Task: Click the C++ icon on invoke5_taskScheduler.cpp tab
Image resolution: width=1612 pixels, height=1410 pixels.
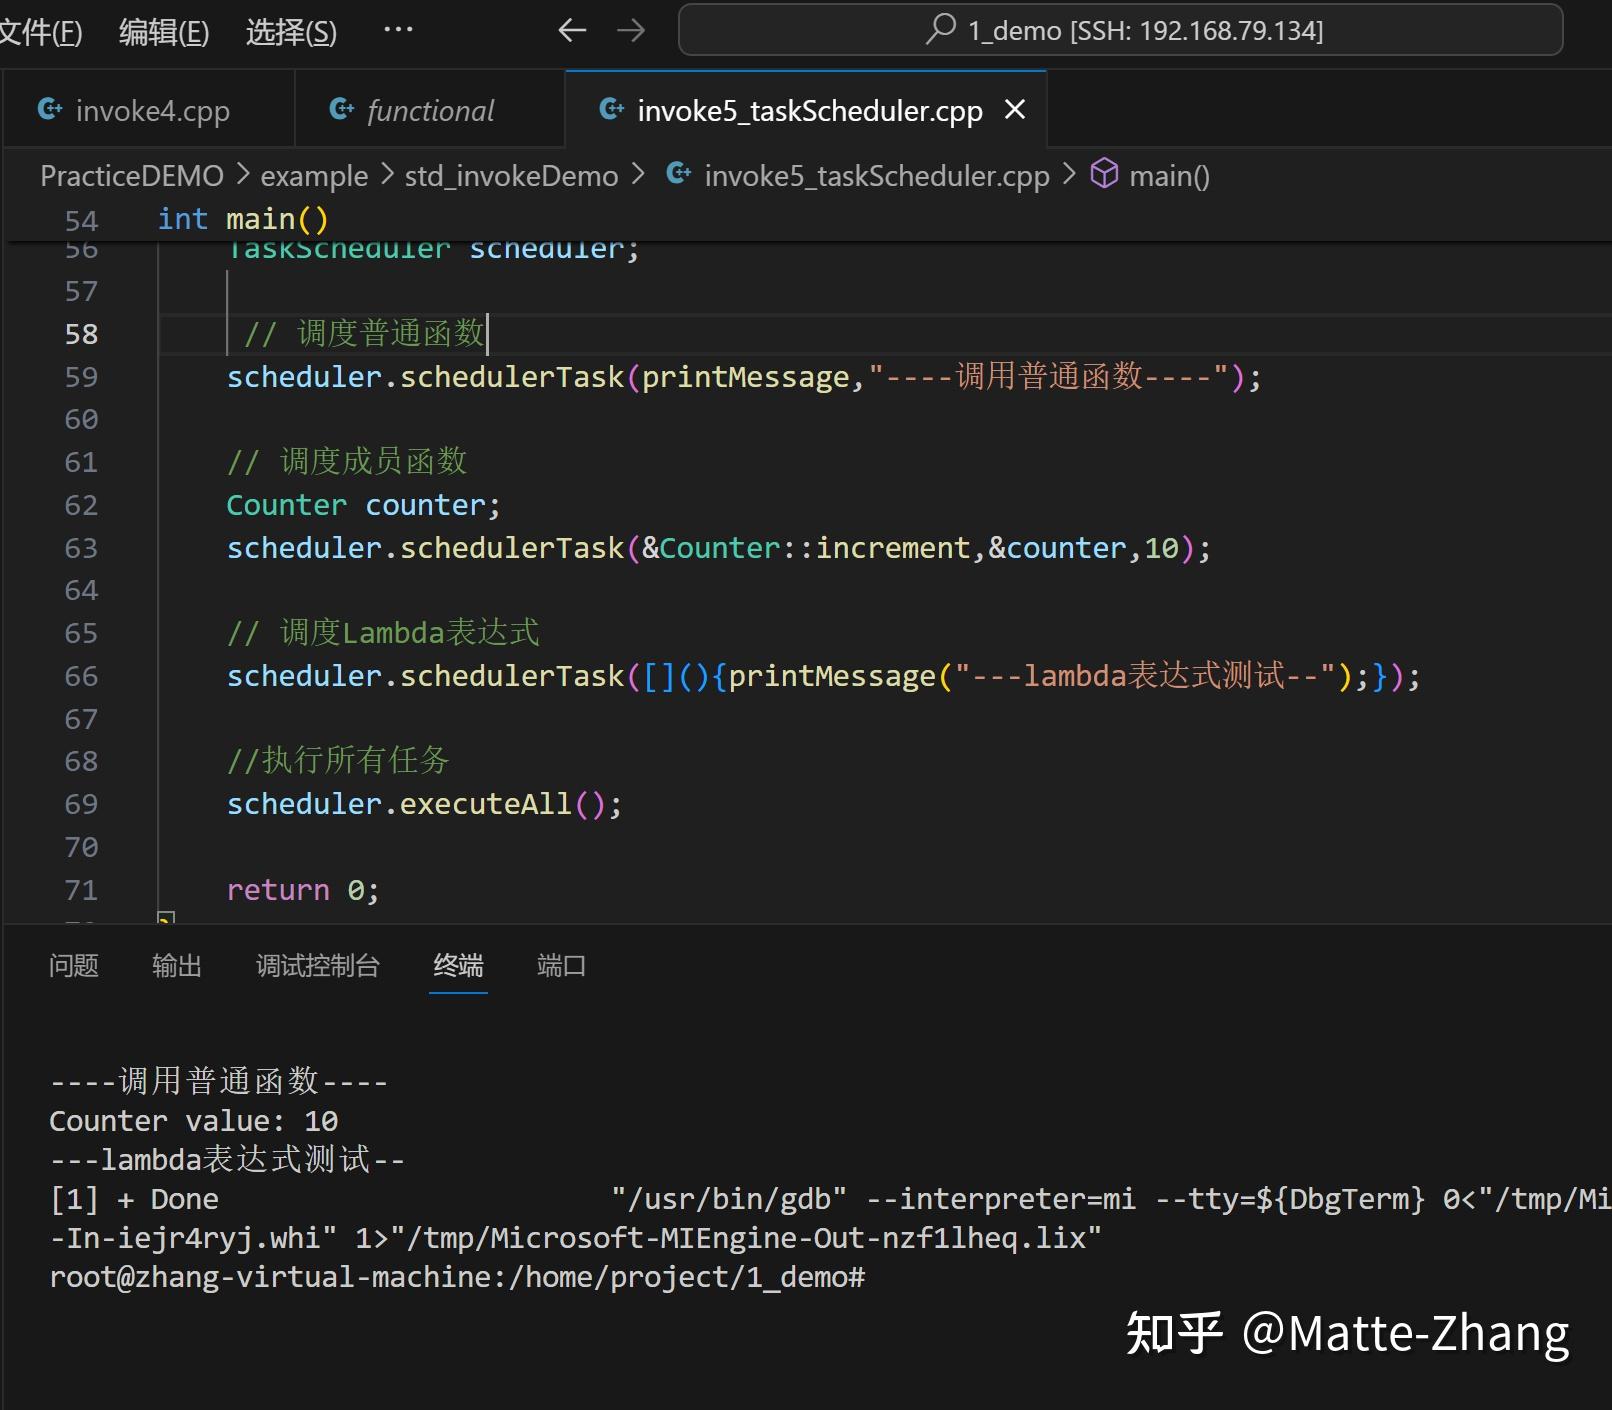Action: [x=610, y=110]
